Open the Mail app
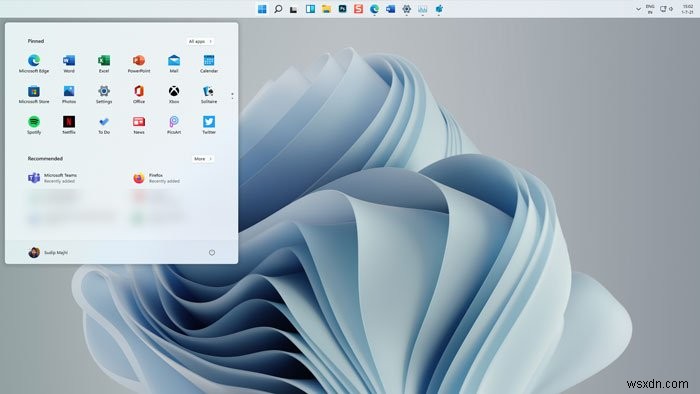Screen dimensions: 700x394 click(174, 63)
